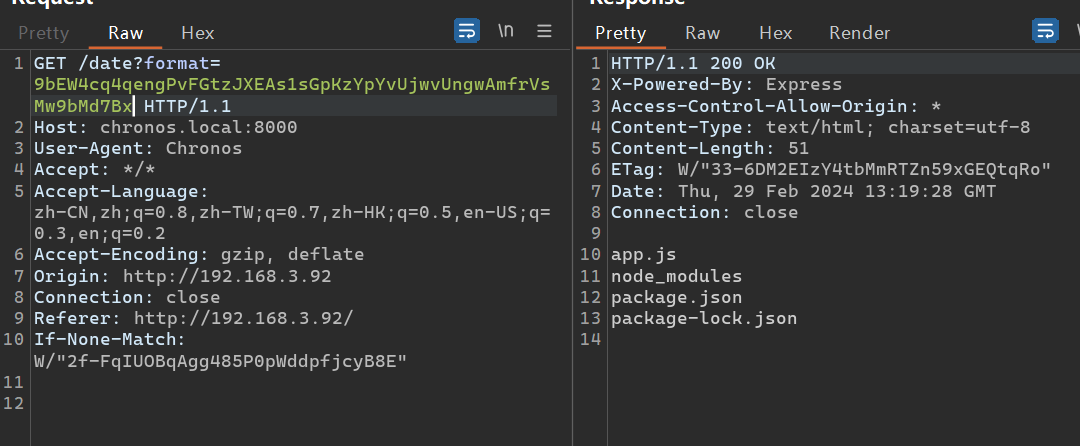The height and width of the screenshot is (446, 1080).
Task: Toggle word wrap icon in Request pane
Action: pos(467,31)
